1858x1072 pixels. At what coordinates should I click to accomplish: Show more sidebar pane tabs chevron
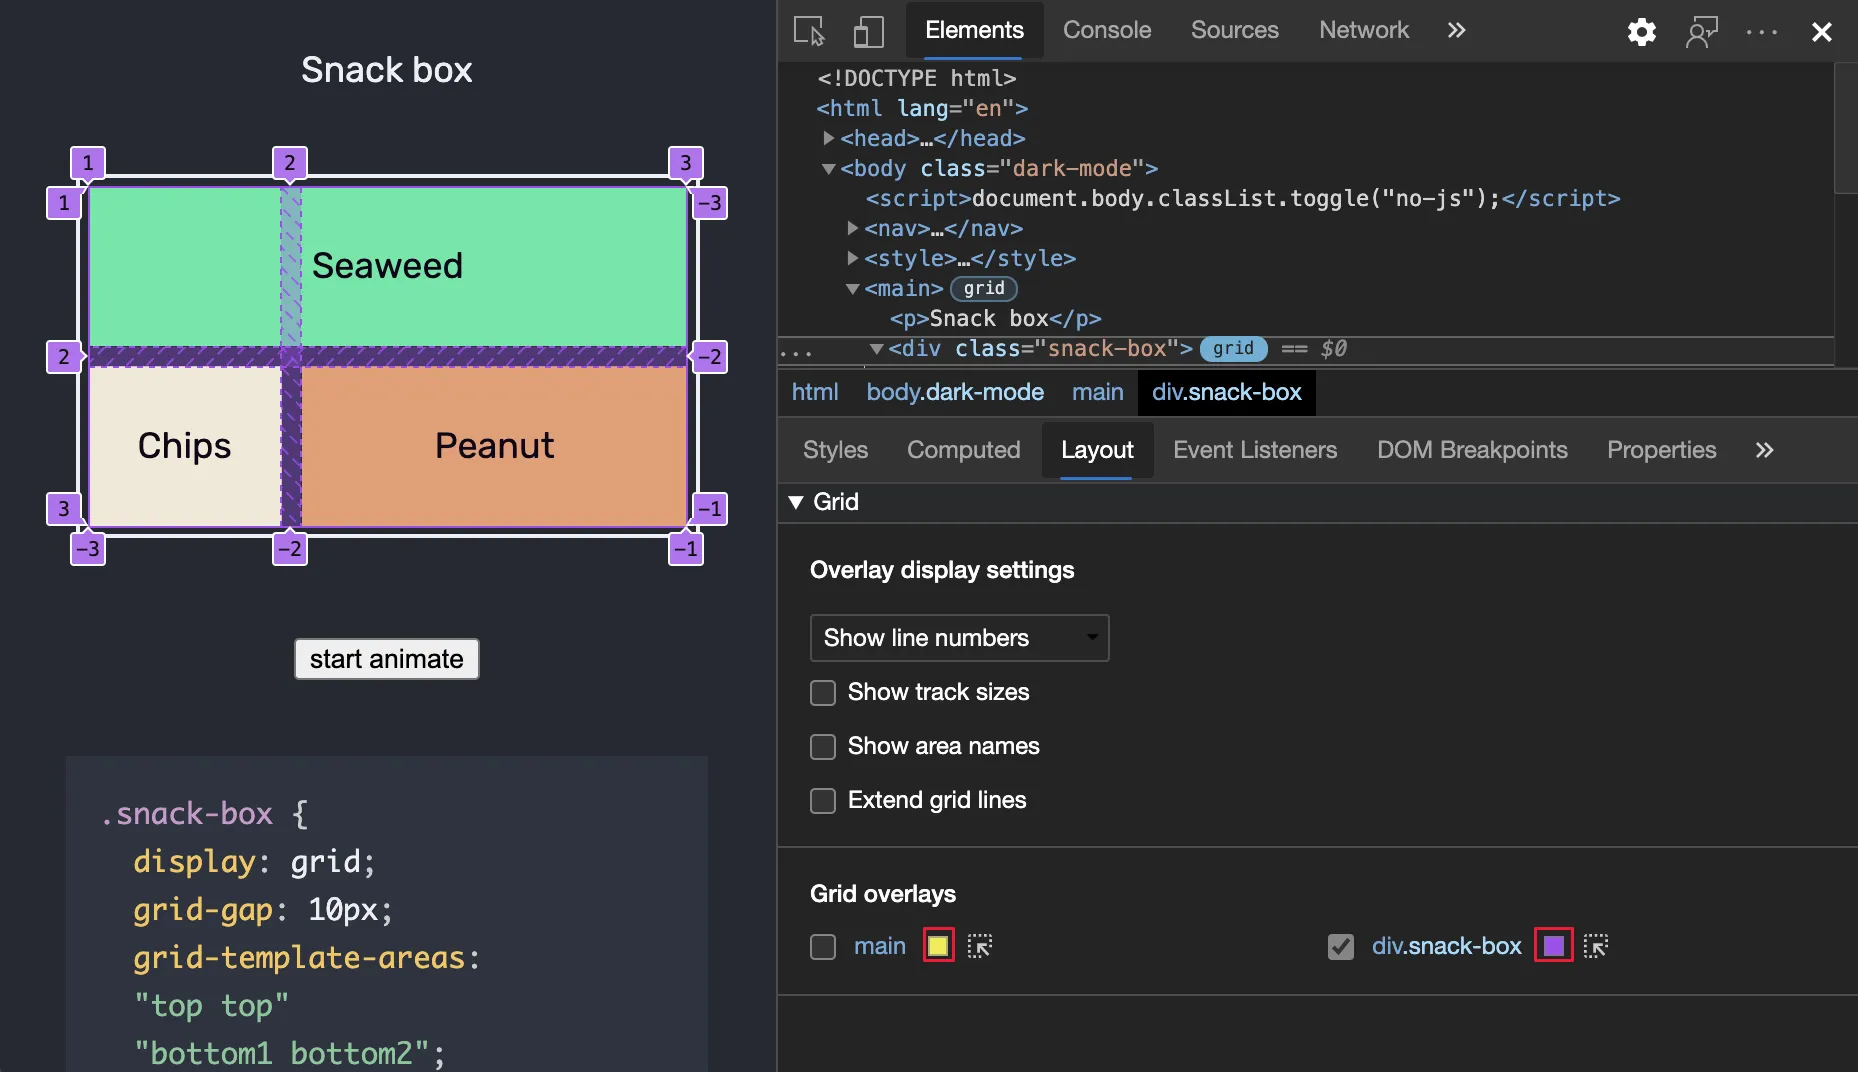[1764, 450]
